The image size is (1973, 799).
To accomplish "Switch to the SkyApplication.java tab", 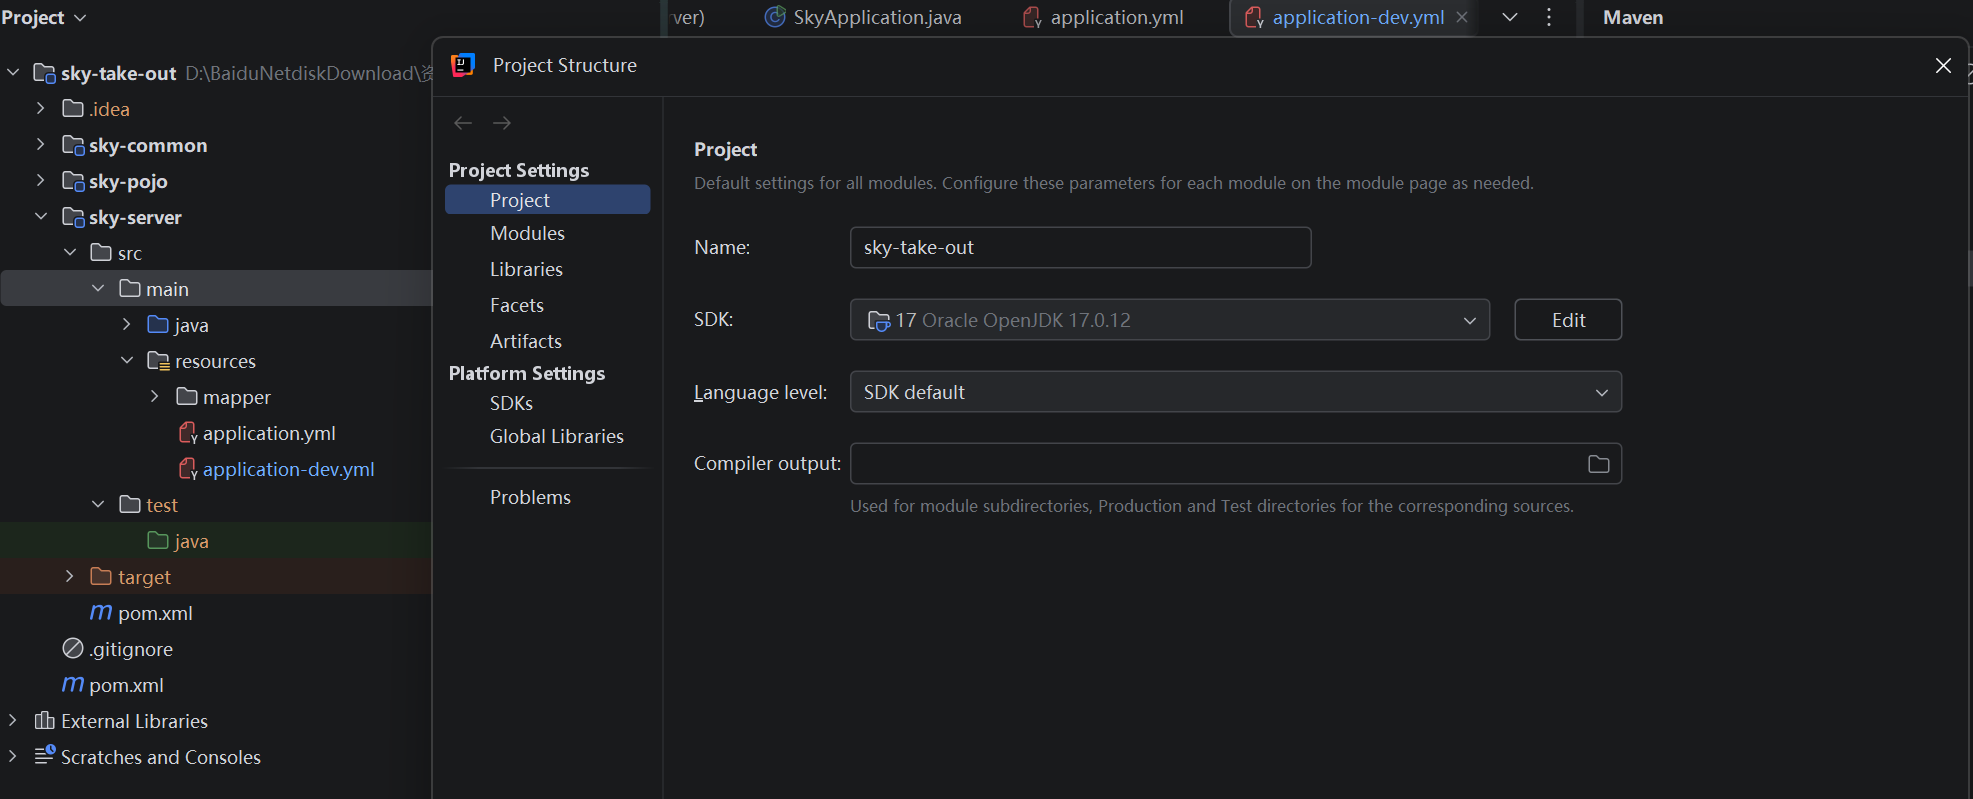I will (863, 17).
